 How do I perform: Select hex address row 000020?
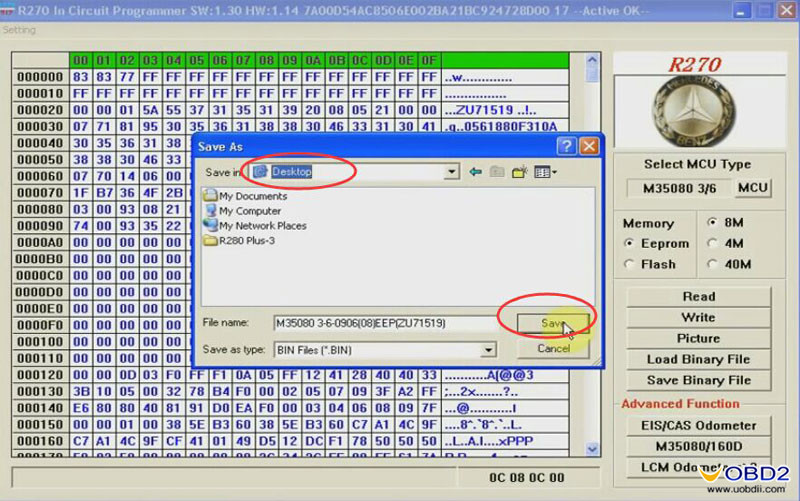click(x=40, y=110)
